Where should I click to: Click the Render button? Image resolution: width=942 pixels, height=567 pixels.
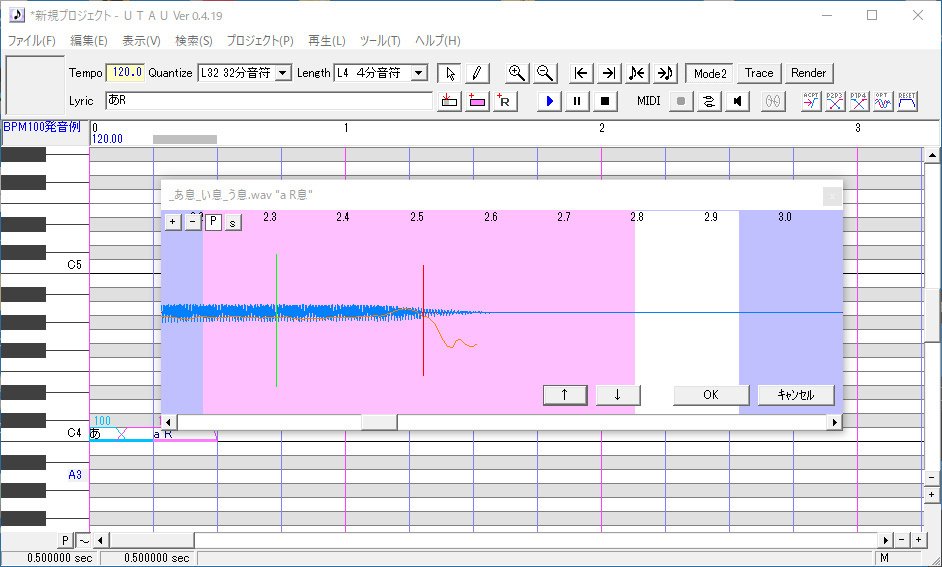tap(809, 73)
